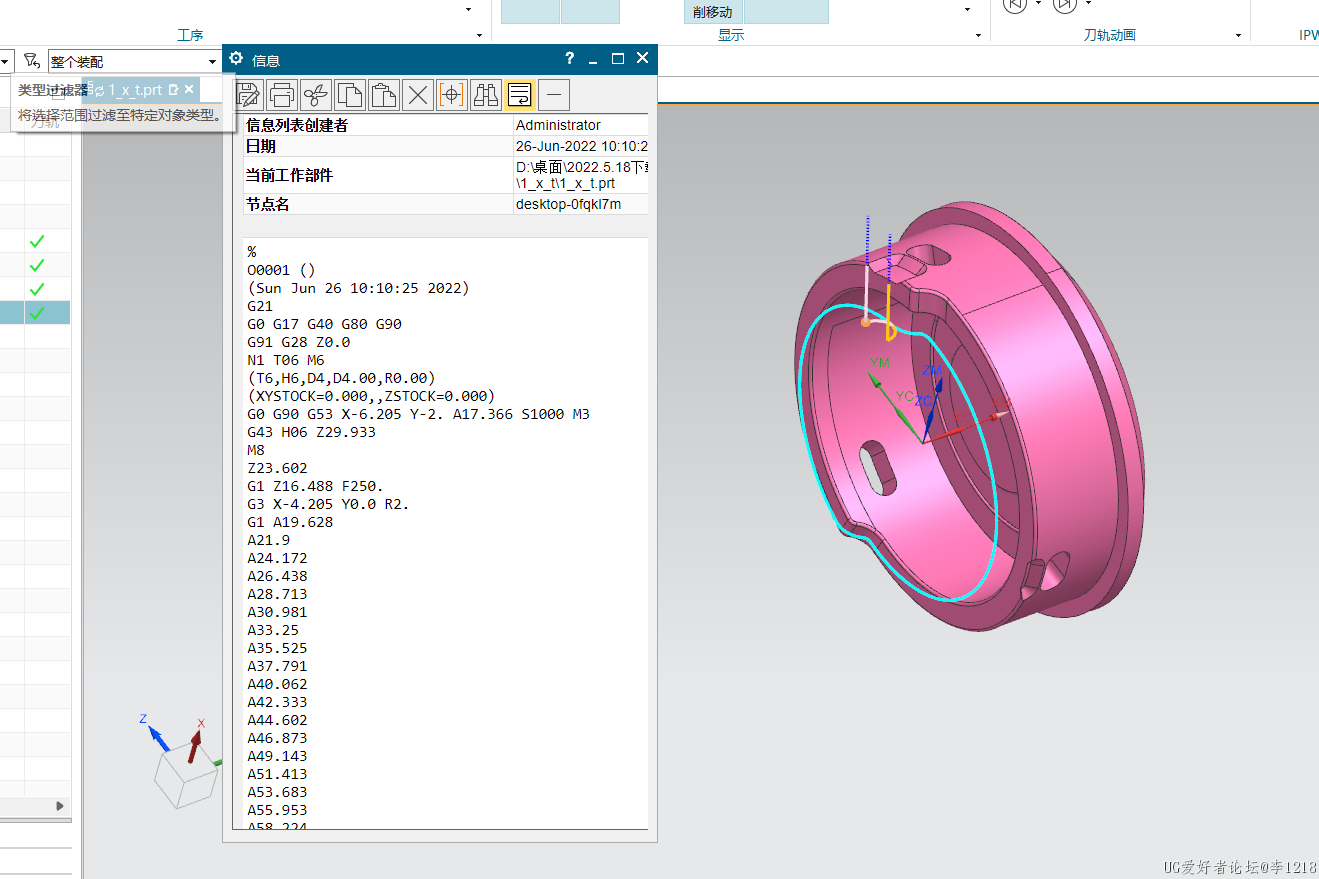
Task: Open the upper dropdown arrow above 显示 group arrow
Action: [x=967, y=9]
